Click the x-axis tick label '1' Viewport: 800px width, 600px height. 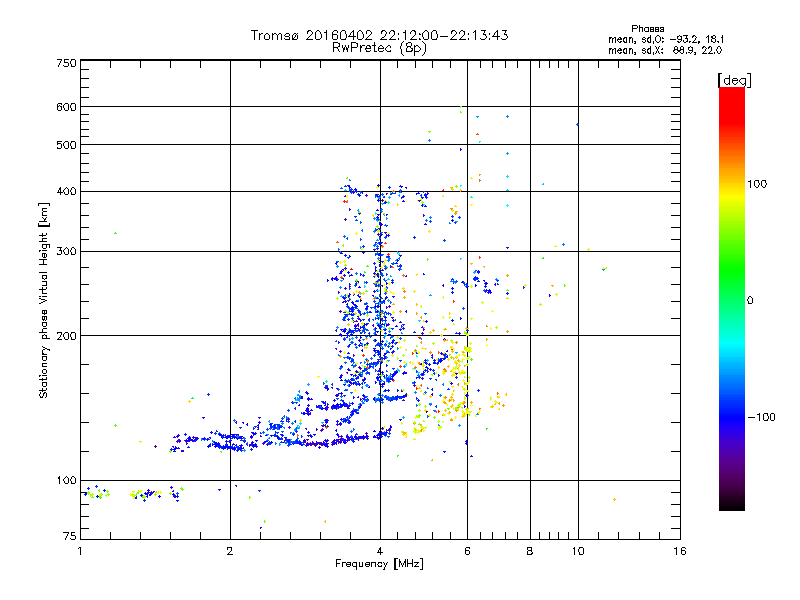(80, 551)
